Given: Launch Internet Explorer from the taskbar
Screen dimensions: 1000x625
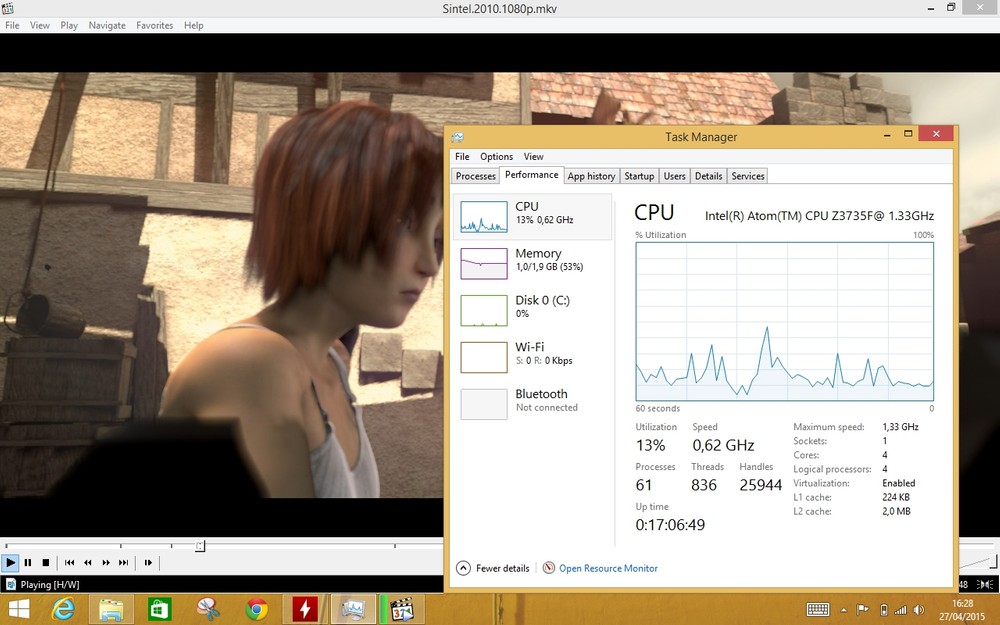Looking at the screenshot, I should [x=63, y=610].
